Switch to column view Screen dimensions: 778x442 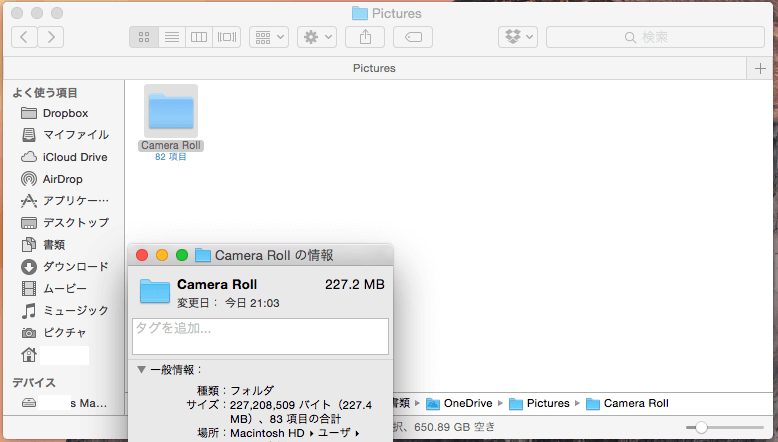[199, 37]
